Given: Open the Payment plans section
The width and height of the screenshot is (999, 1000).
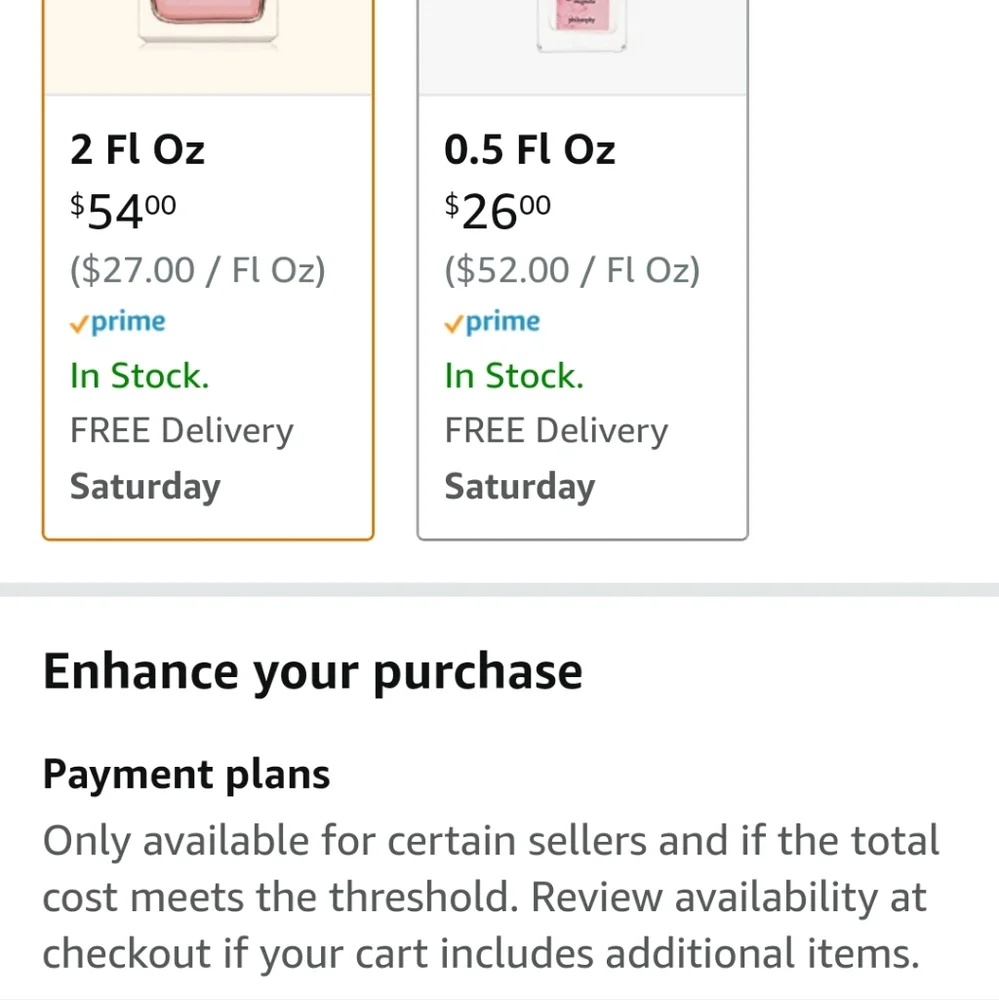Looking at the screenshot, I should click(186, 775).
